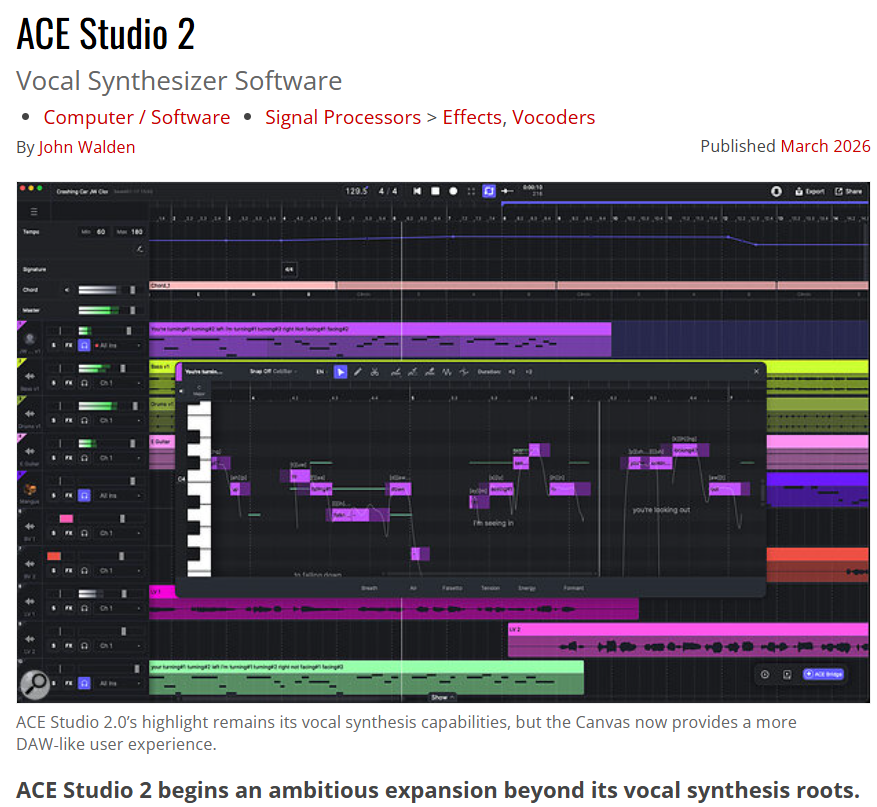
Task: Click the magnifier zoom icon over the screenshot
Action: 35,684
